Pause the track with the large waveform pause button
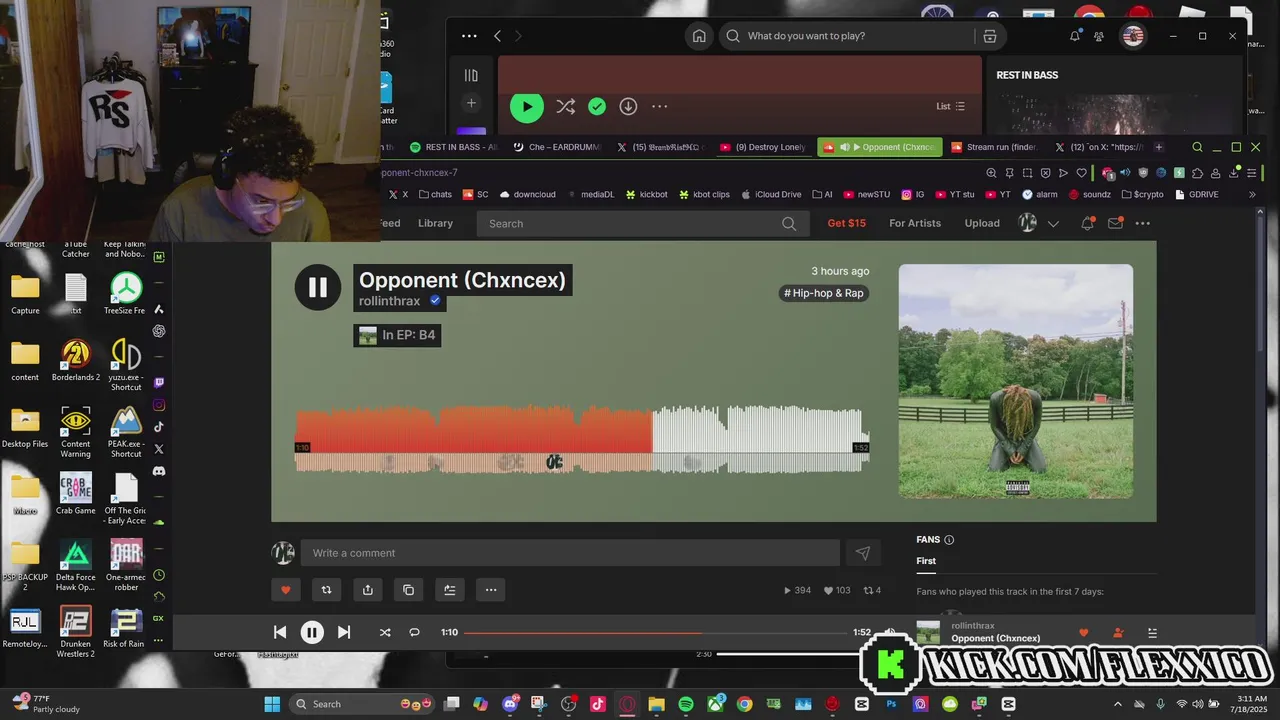This screenshot has width=1280, height=720. [x=318, y=287]
